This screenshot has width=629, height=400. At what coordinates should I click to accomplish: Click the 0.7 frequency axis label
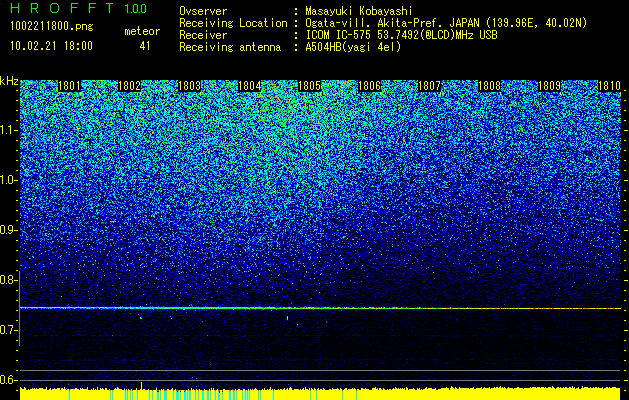pyautogui.click(x=9, y=330)
